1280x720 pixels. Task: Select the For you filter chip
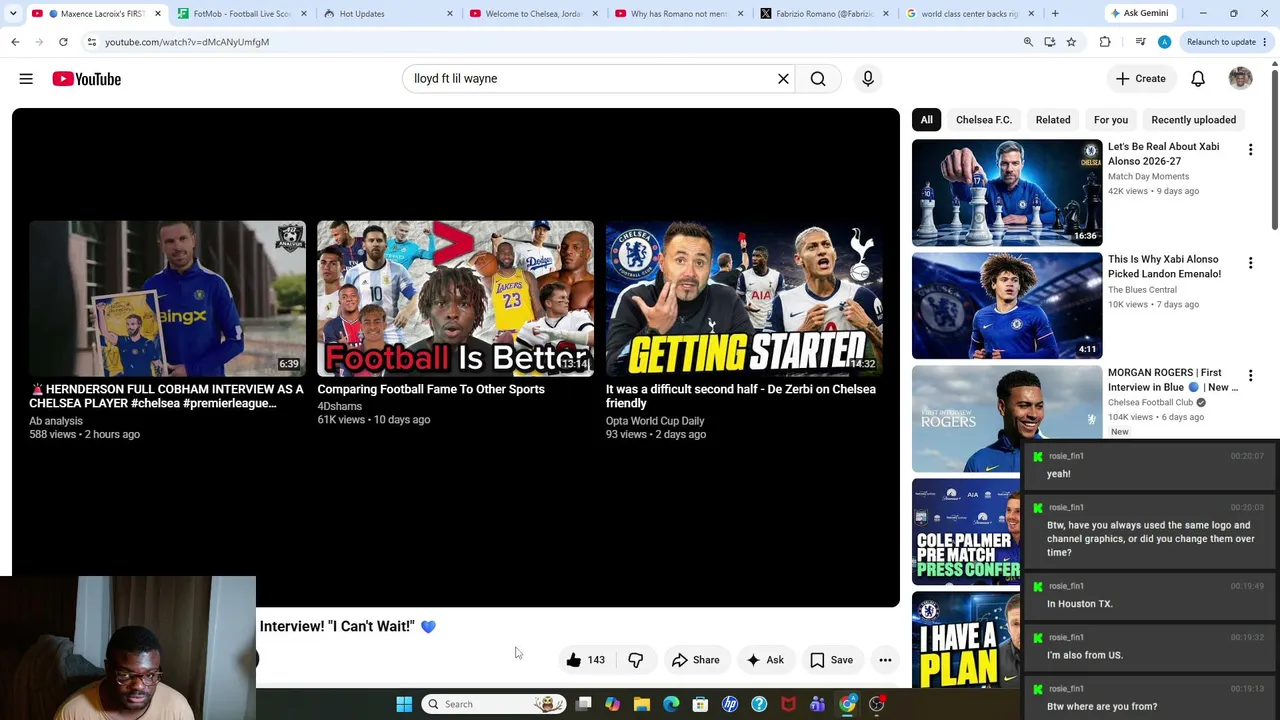[1111, 120]
